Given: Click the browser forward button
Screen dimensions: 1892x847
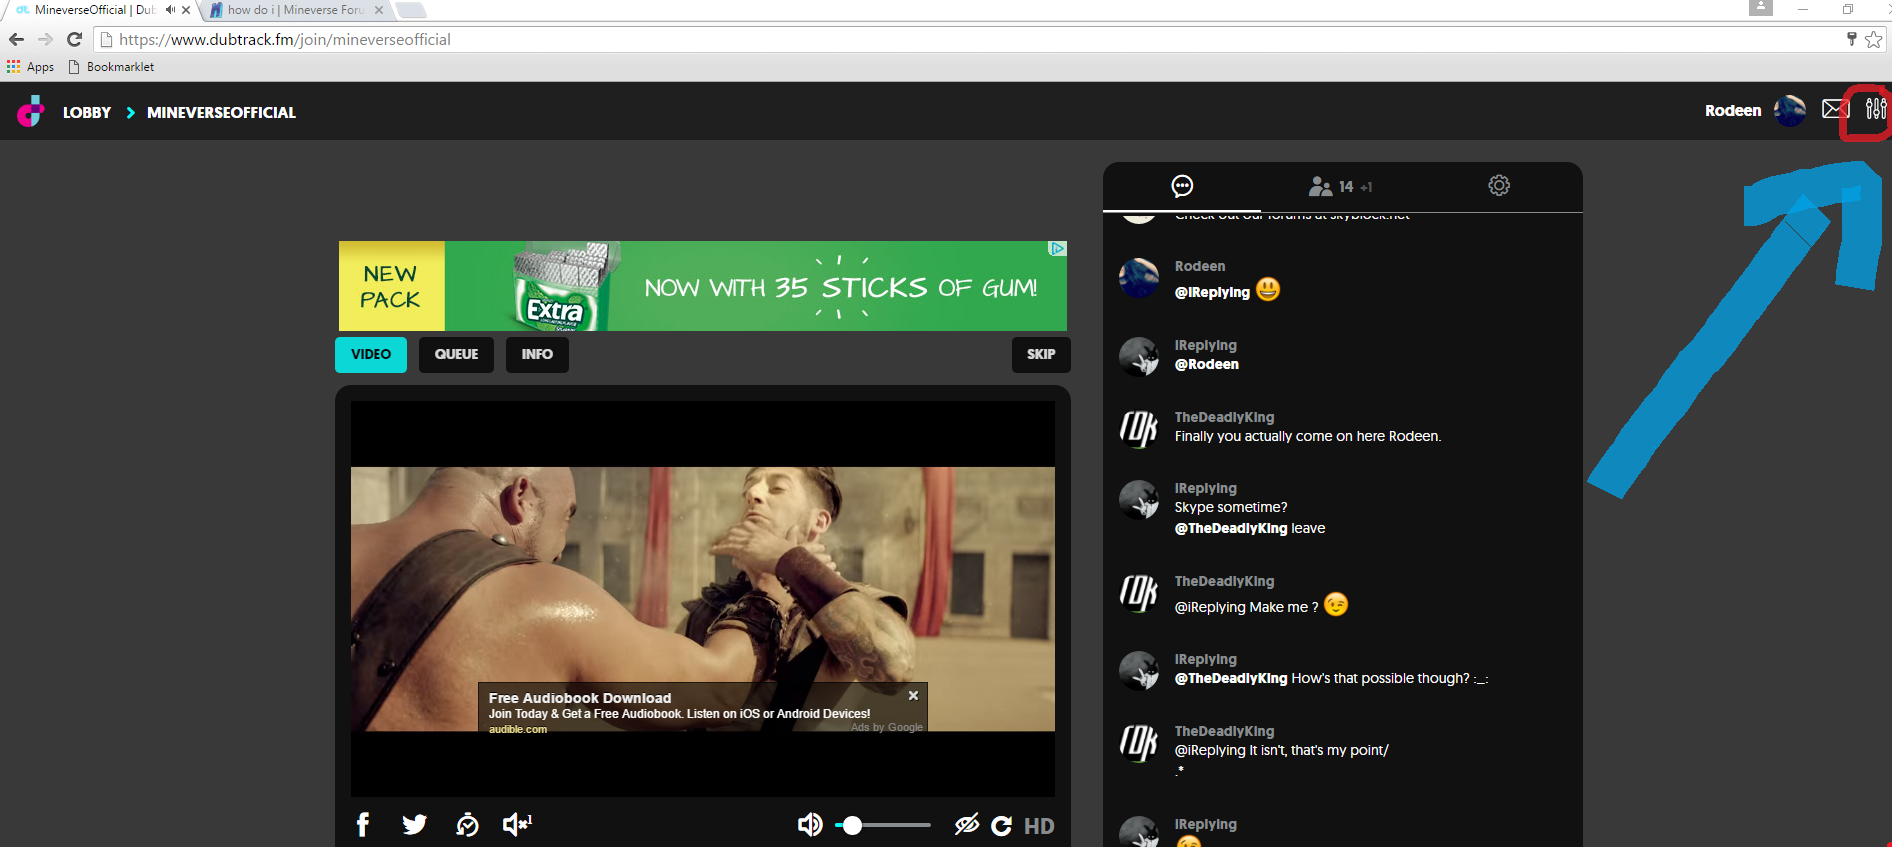Looking at the screenshot, I should pos(45,39).
